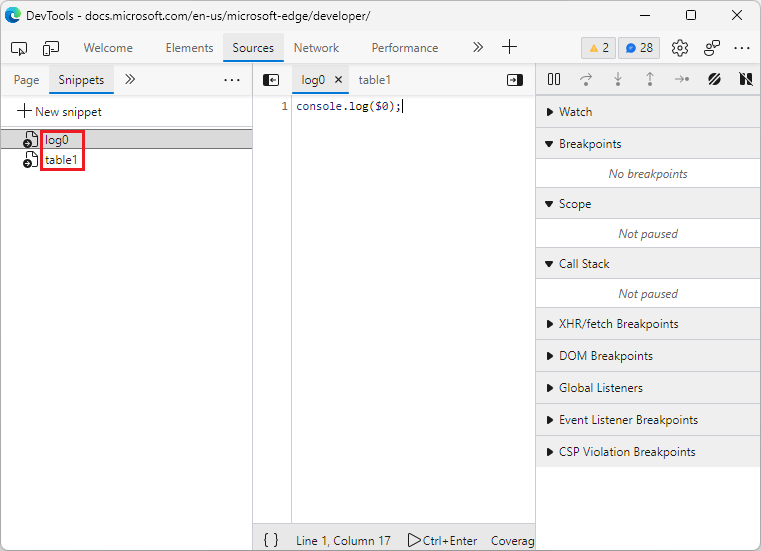Viewport: 761px width, 551px height.
Task: Switch to the Elements tab
Action: point(189,48)
